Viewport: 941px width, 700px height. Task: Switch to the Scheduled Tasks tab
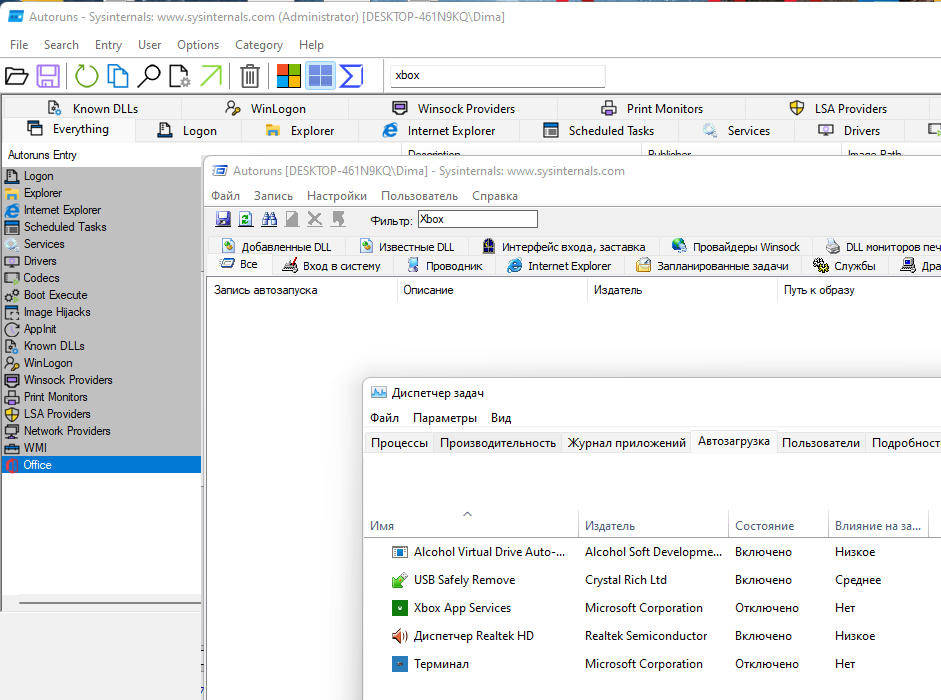(x=599, y=130)
